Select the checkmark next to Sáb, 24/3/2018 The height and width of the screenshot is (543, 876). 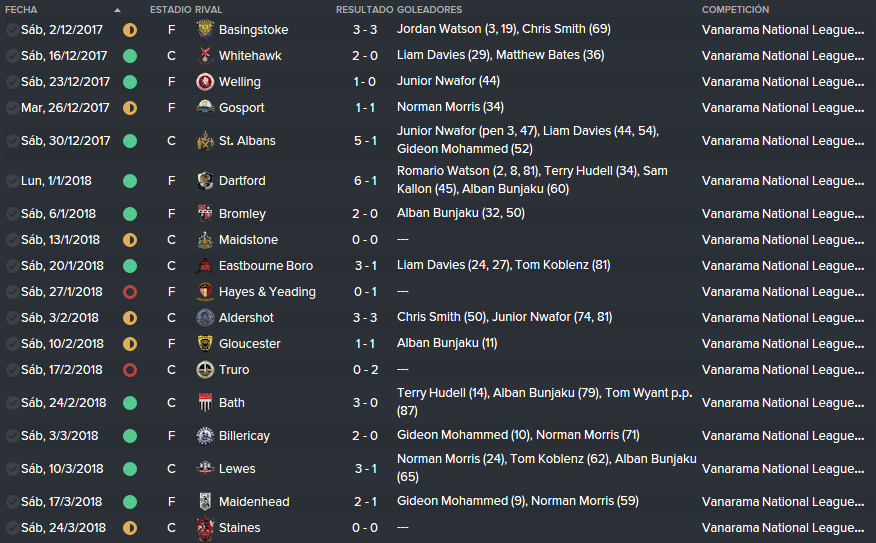click(12, 527)
